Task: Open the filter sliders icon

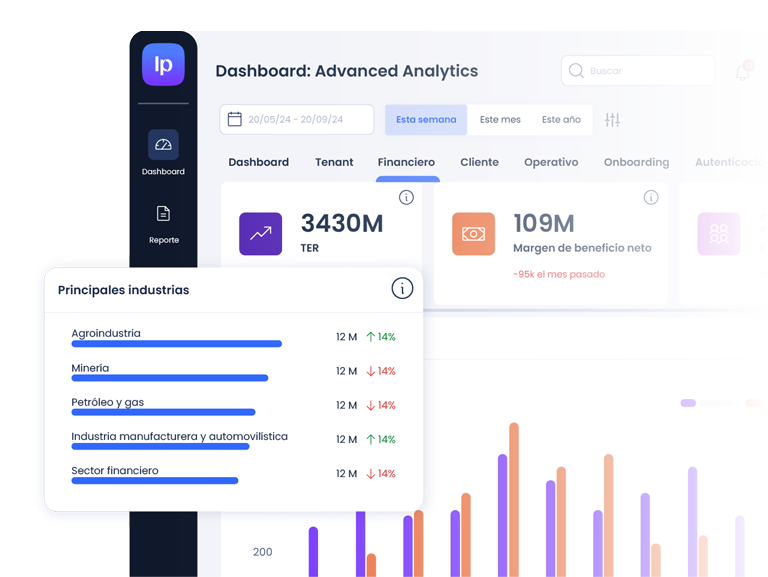Action: pos(612,120)
